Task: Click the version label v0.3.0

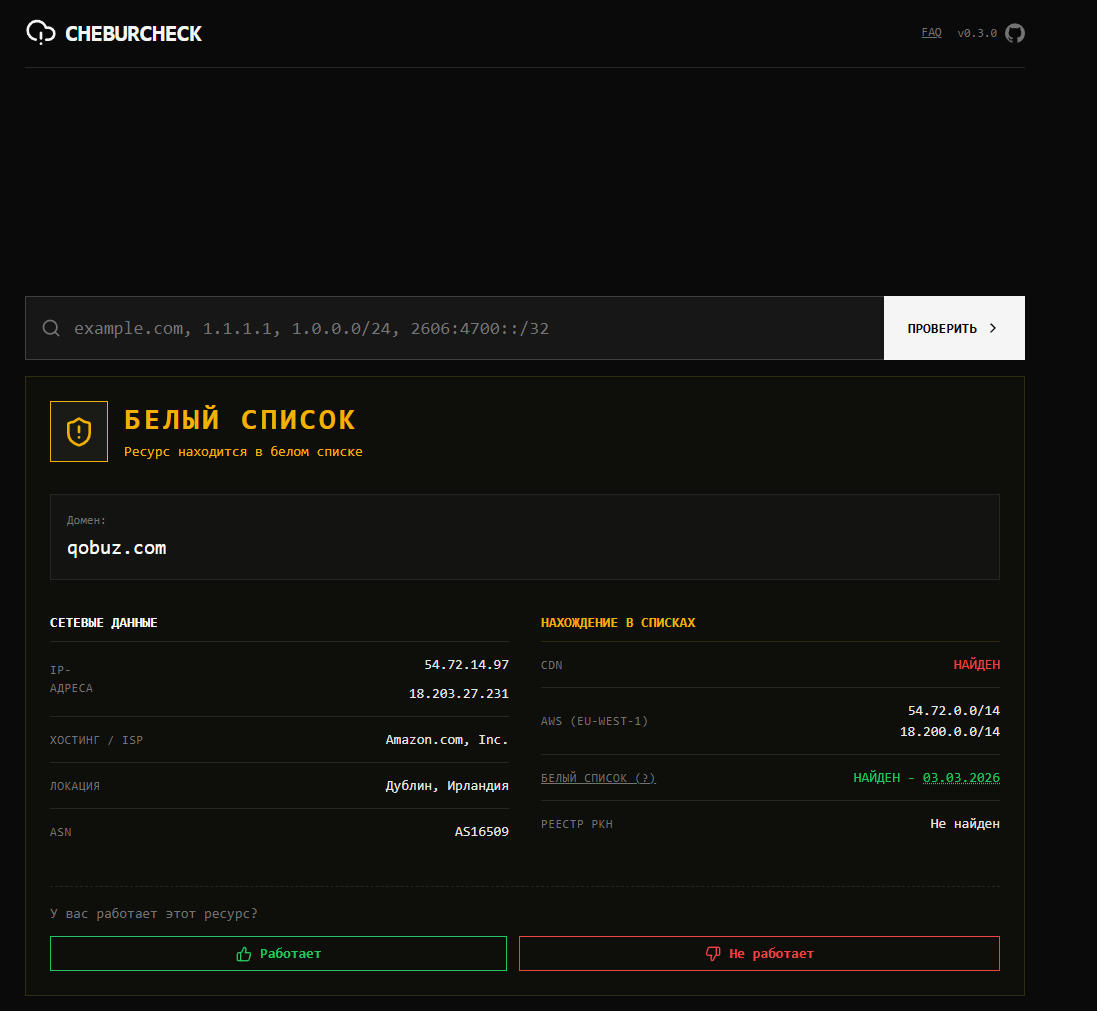Action: (x=977, y=33)
